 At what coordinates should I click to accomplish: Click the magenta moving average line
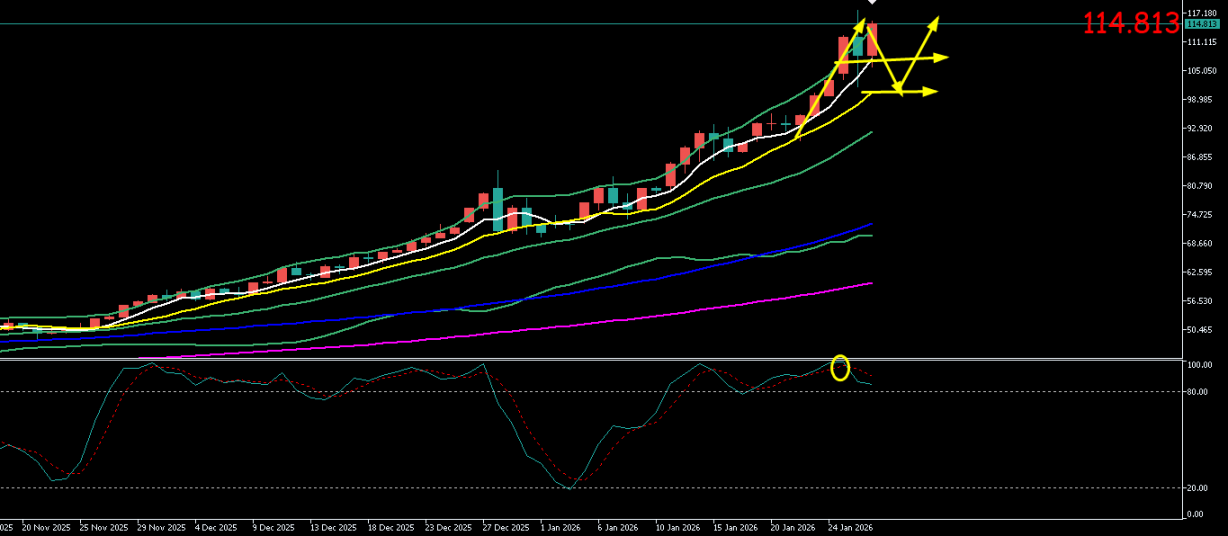point(700,308)
